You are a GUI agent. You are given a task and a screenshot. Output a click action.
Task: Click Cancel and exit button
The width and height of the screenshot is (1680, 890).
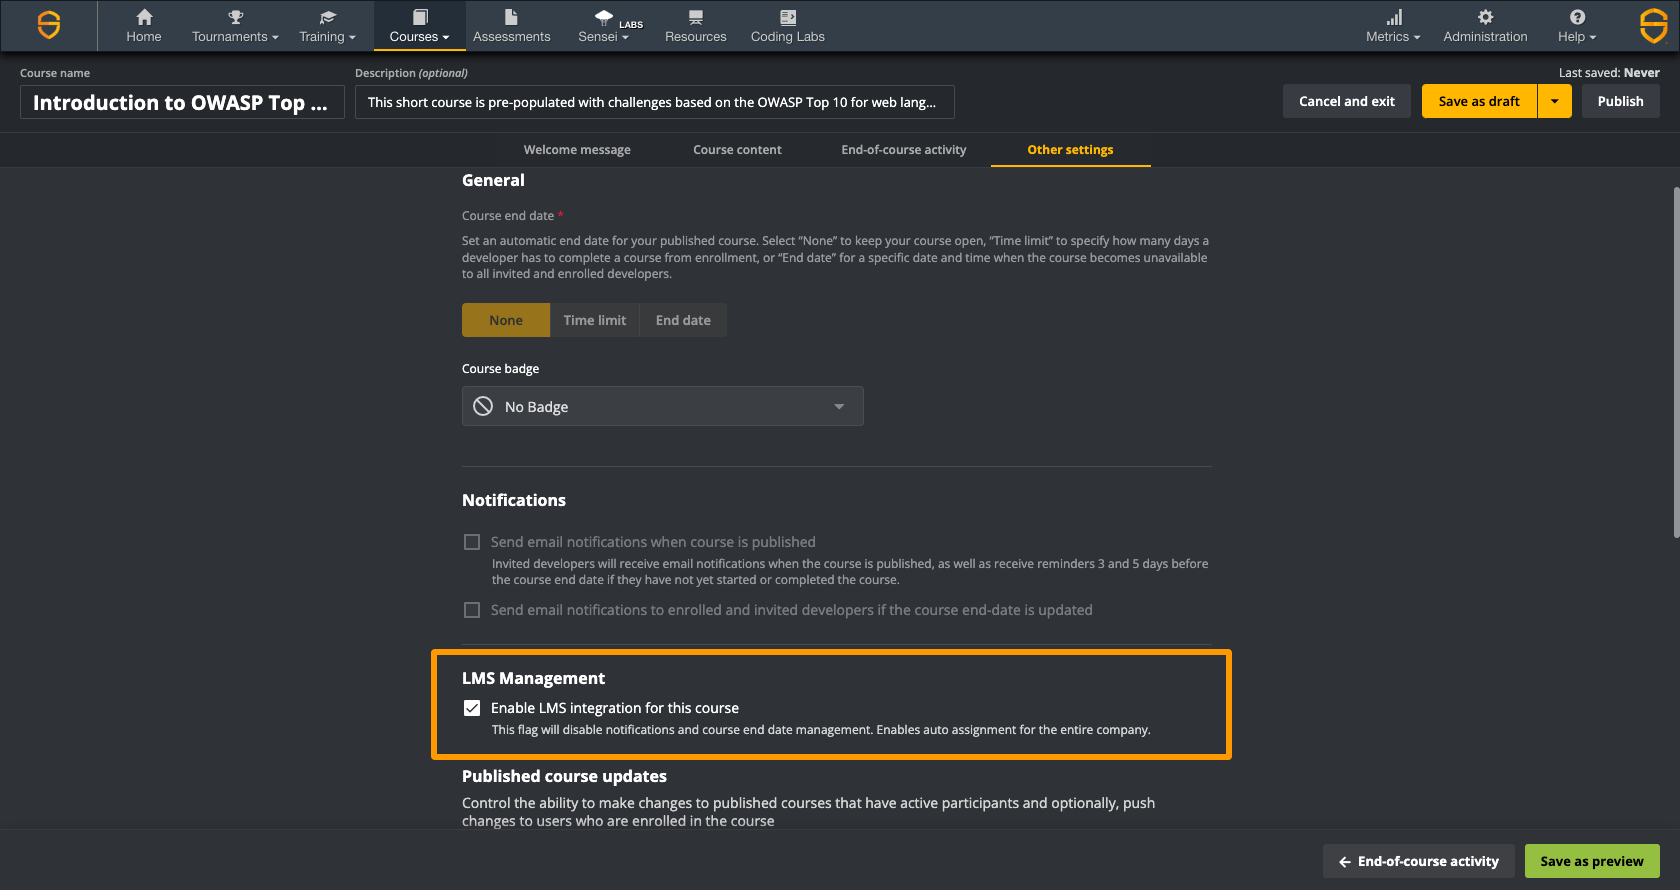pyautogui.click(x=1347, y=101)
